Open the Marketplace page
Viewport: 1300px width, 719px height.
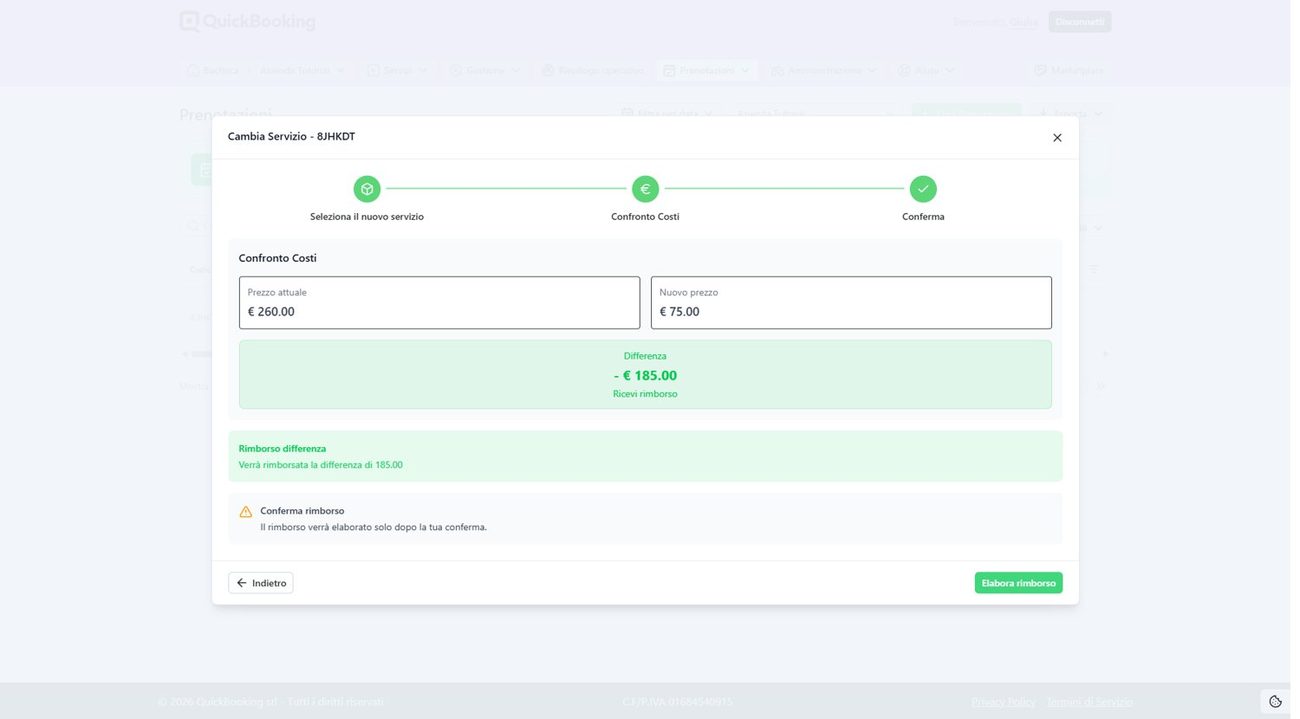click(x=1069, y=71)
